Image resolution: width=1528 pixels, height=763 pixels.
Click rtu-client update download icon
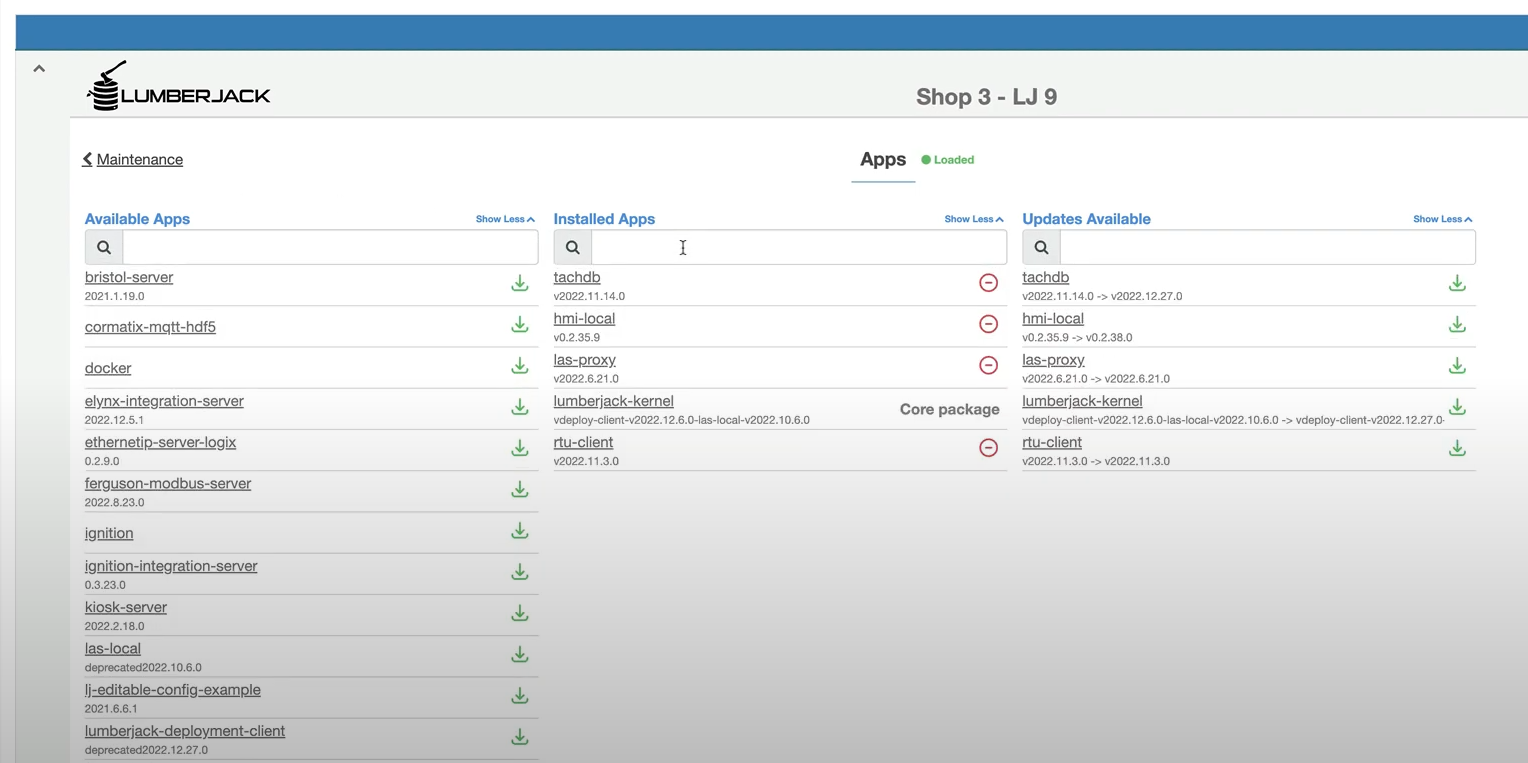point(1457,448)
